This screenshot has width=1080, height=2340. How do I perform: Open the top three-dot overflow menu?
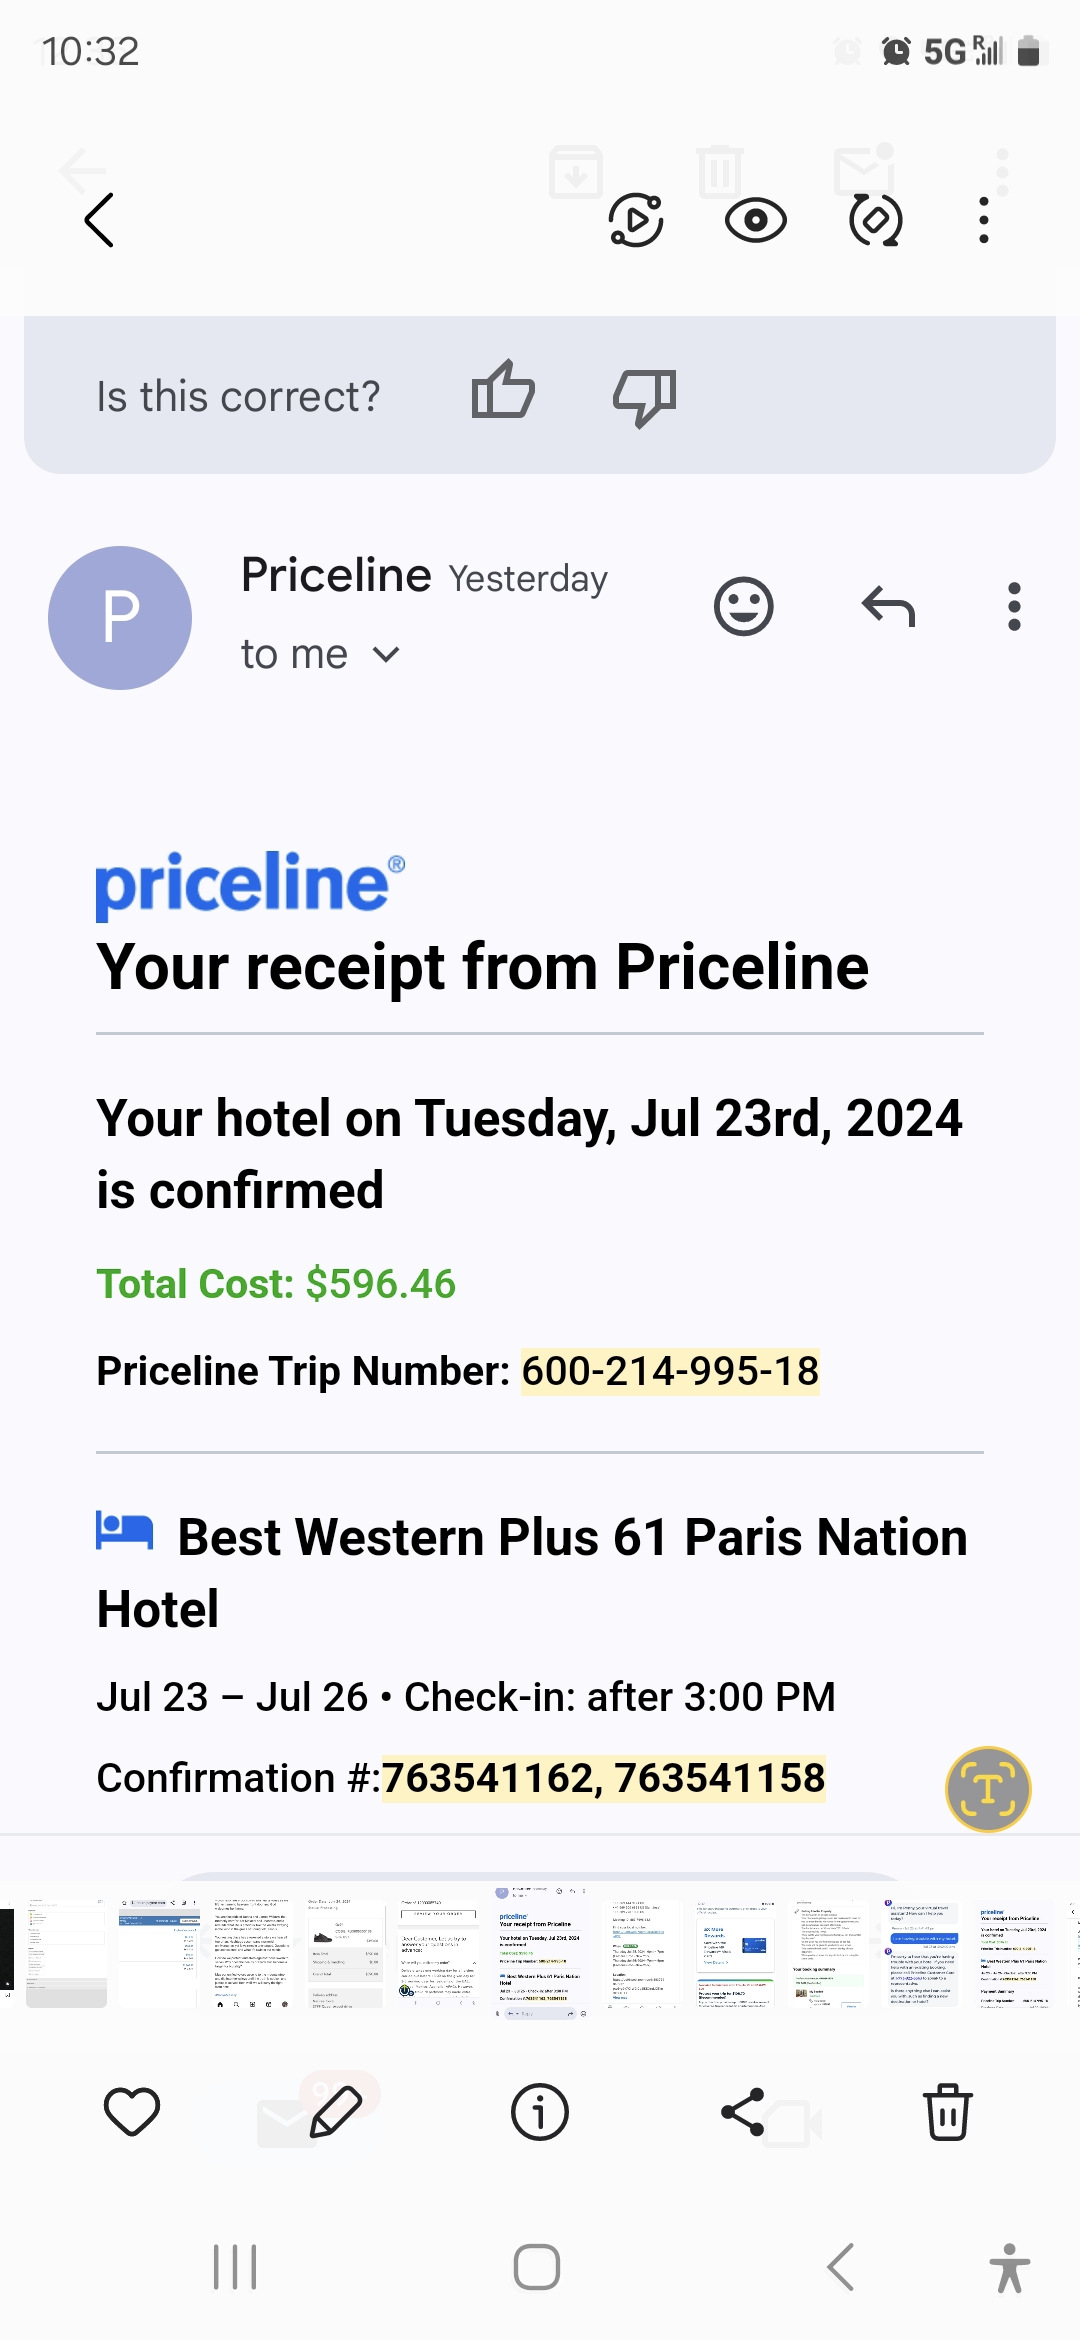coord(984,220)
